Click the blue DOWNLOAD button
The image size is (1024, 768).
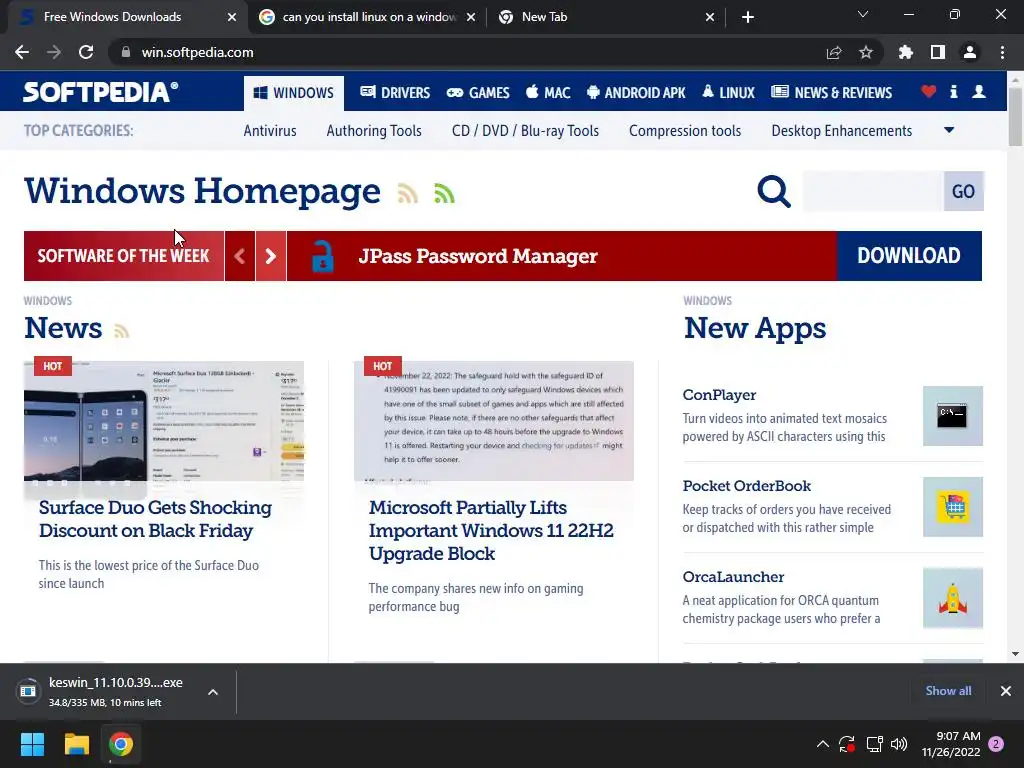point(909,256)
